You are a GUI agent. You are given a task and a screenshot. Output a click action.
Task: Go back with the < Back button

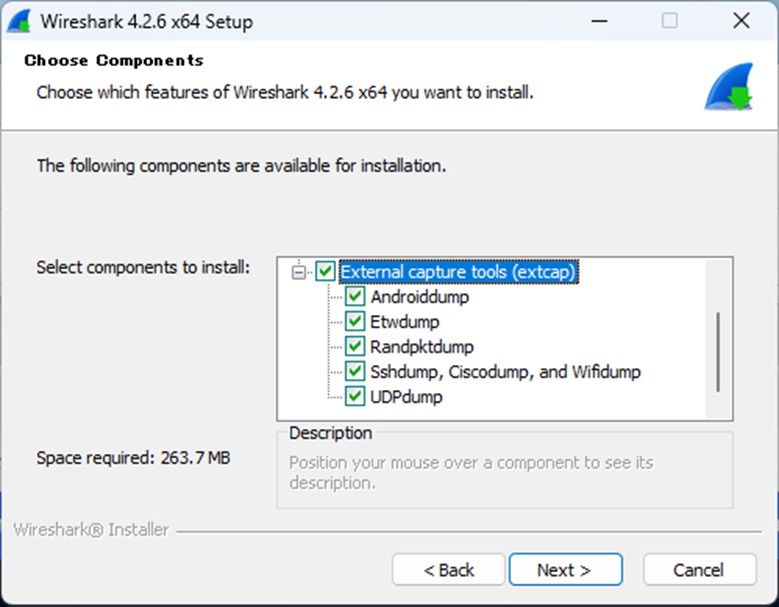(449, 570)
